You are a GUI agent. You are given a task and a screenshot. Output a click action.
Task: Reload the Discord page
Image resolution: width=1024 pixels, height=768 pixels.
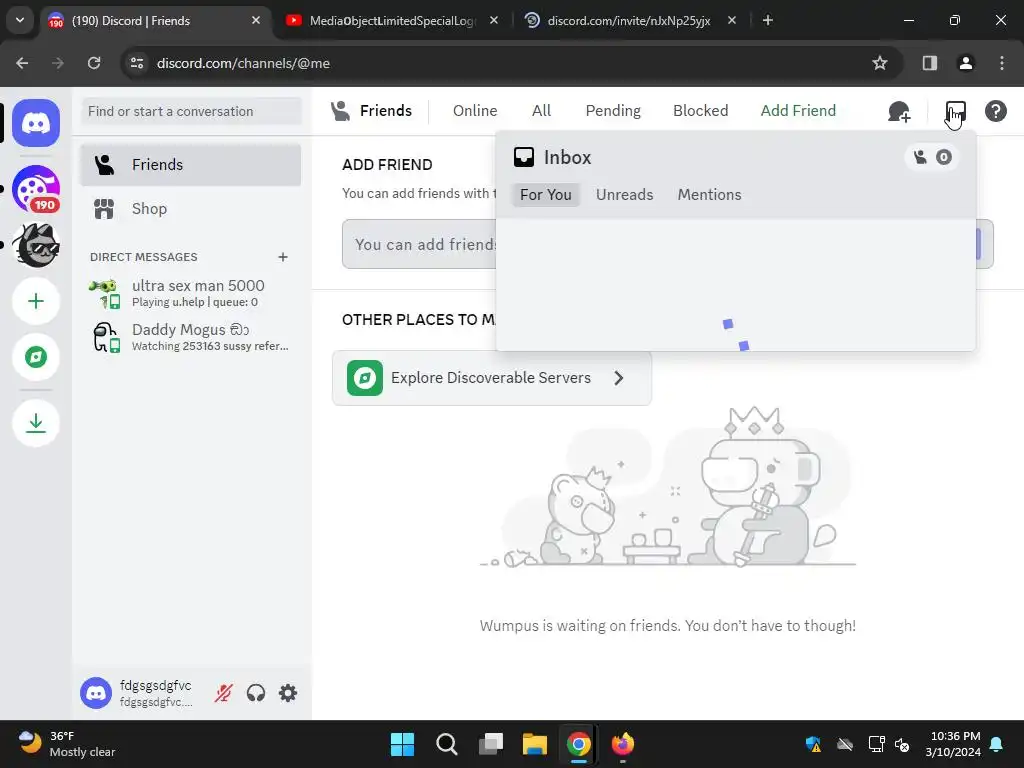94,63
